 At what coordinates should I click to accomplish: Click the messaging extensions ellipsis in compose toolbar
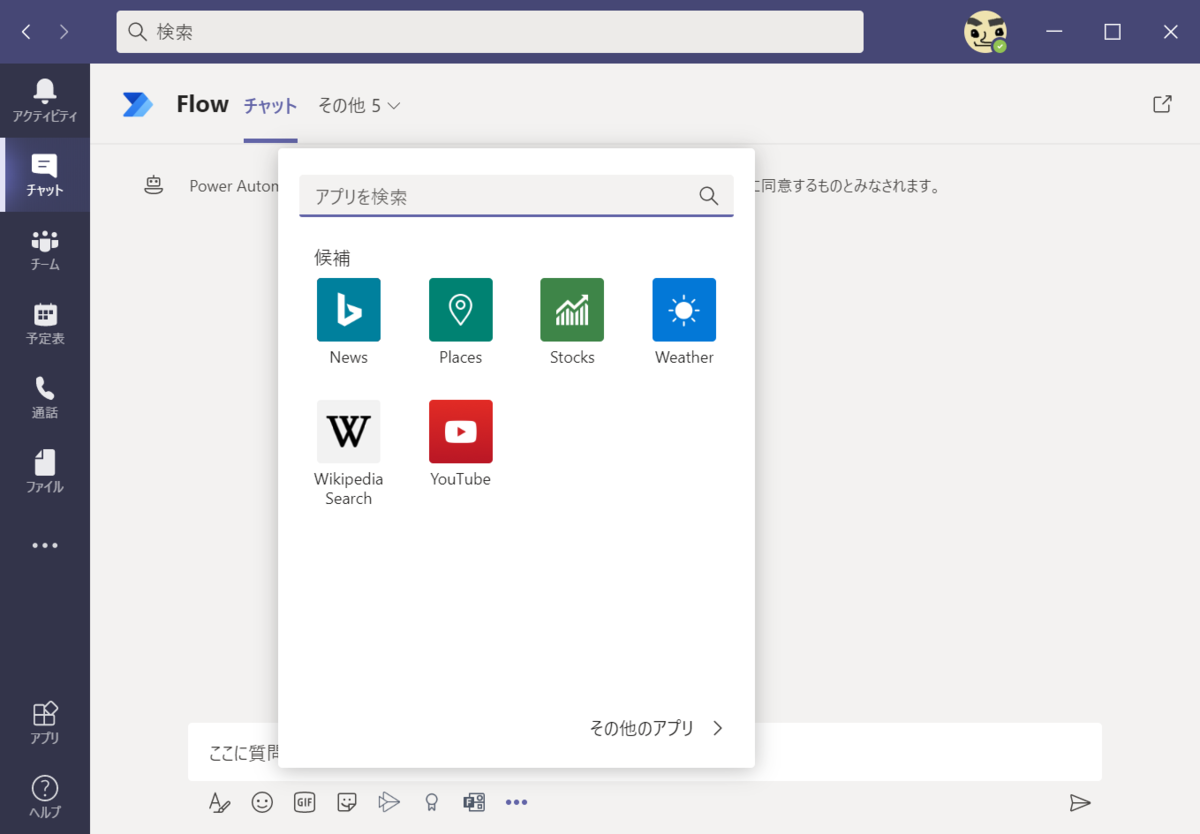[x=516, y=802]
